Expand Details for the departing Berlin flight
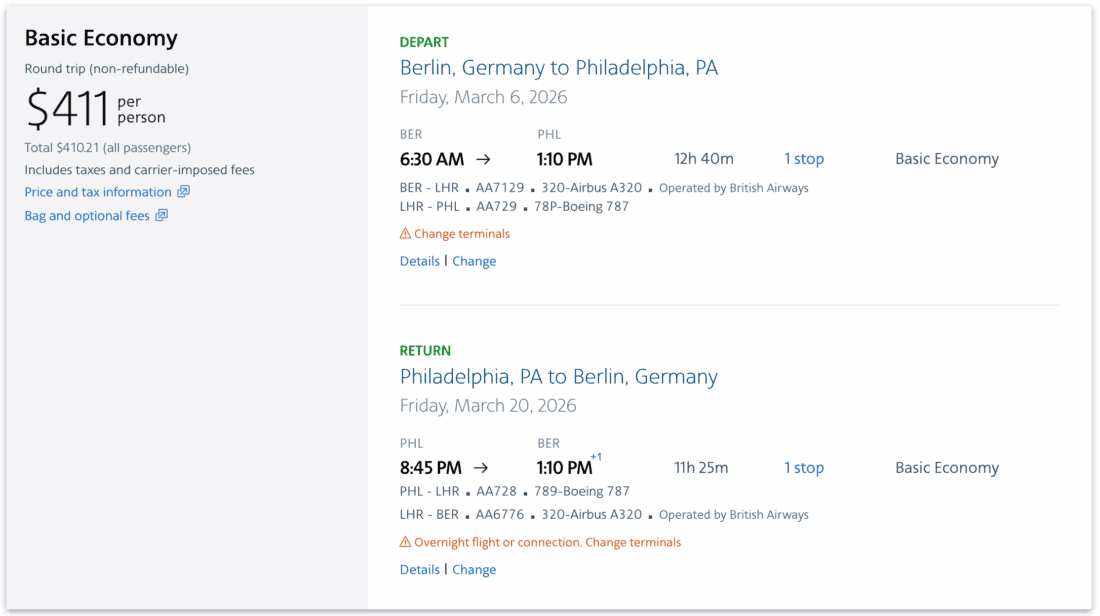Viewport: 1100px width, 616px height. click(419, 261)
